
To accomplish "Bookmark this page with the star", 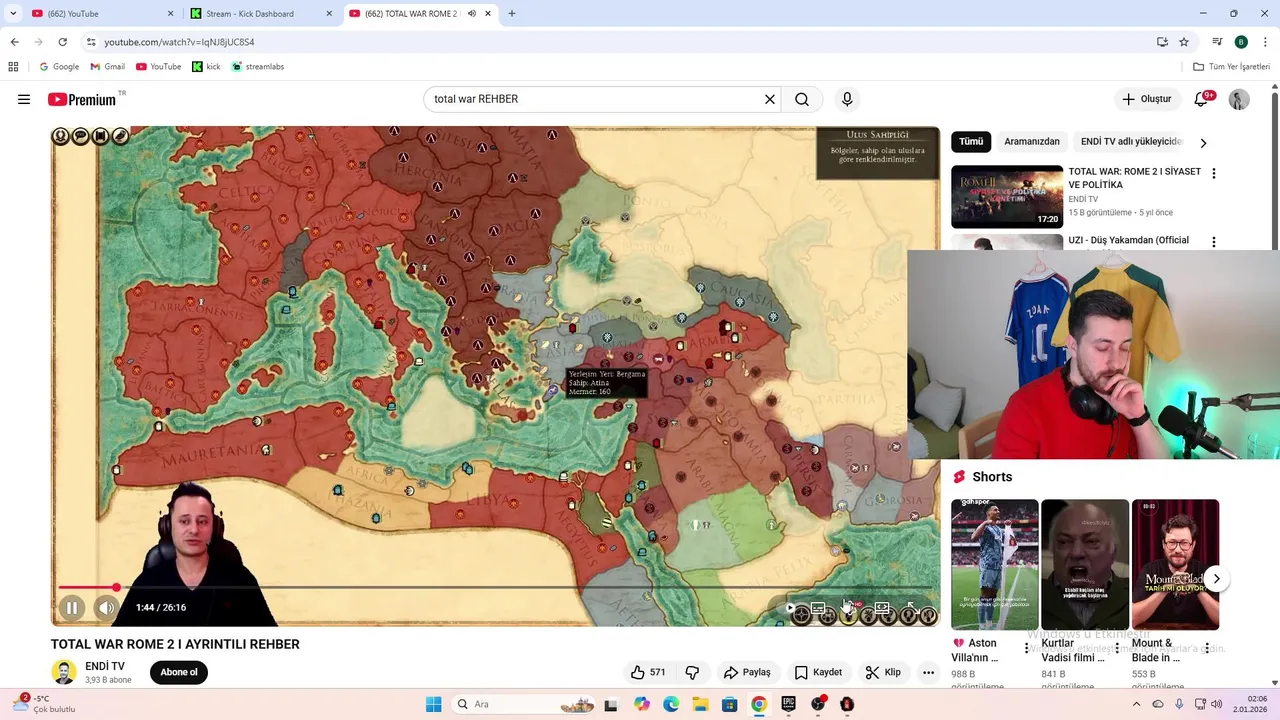I will tap(1184, 42).
